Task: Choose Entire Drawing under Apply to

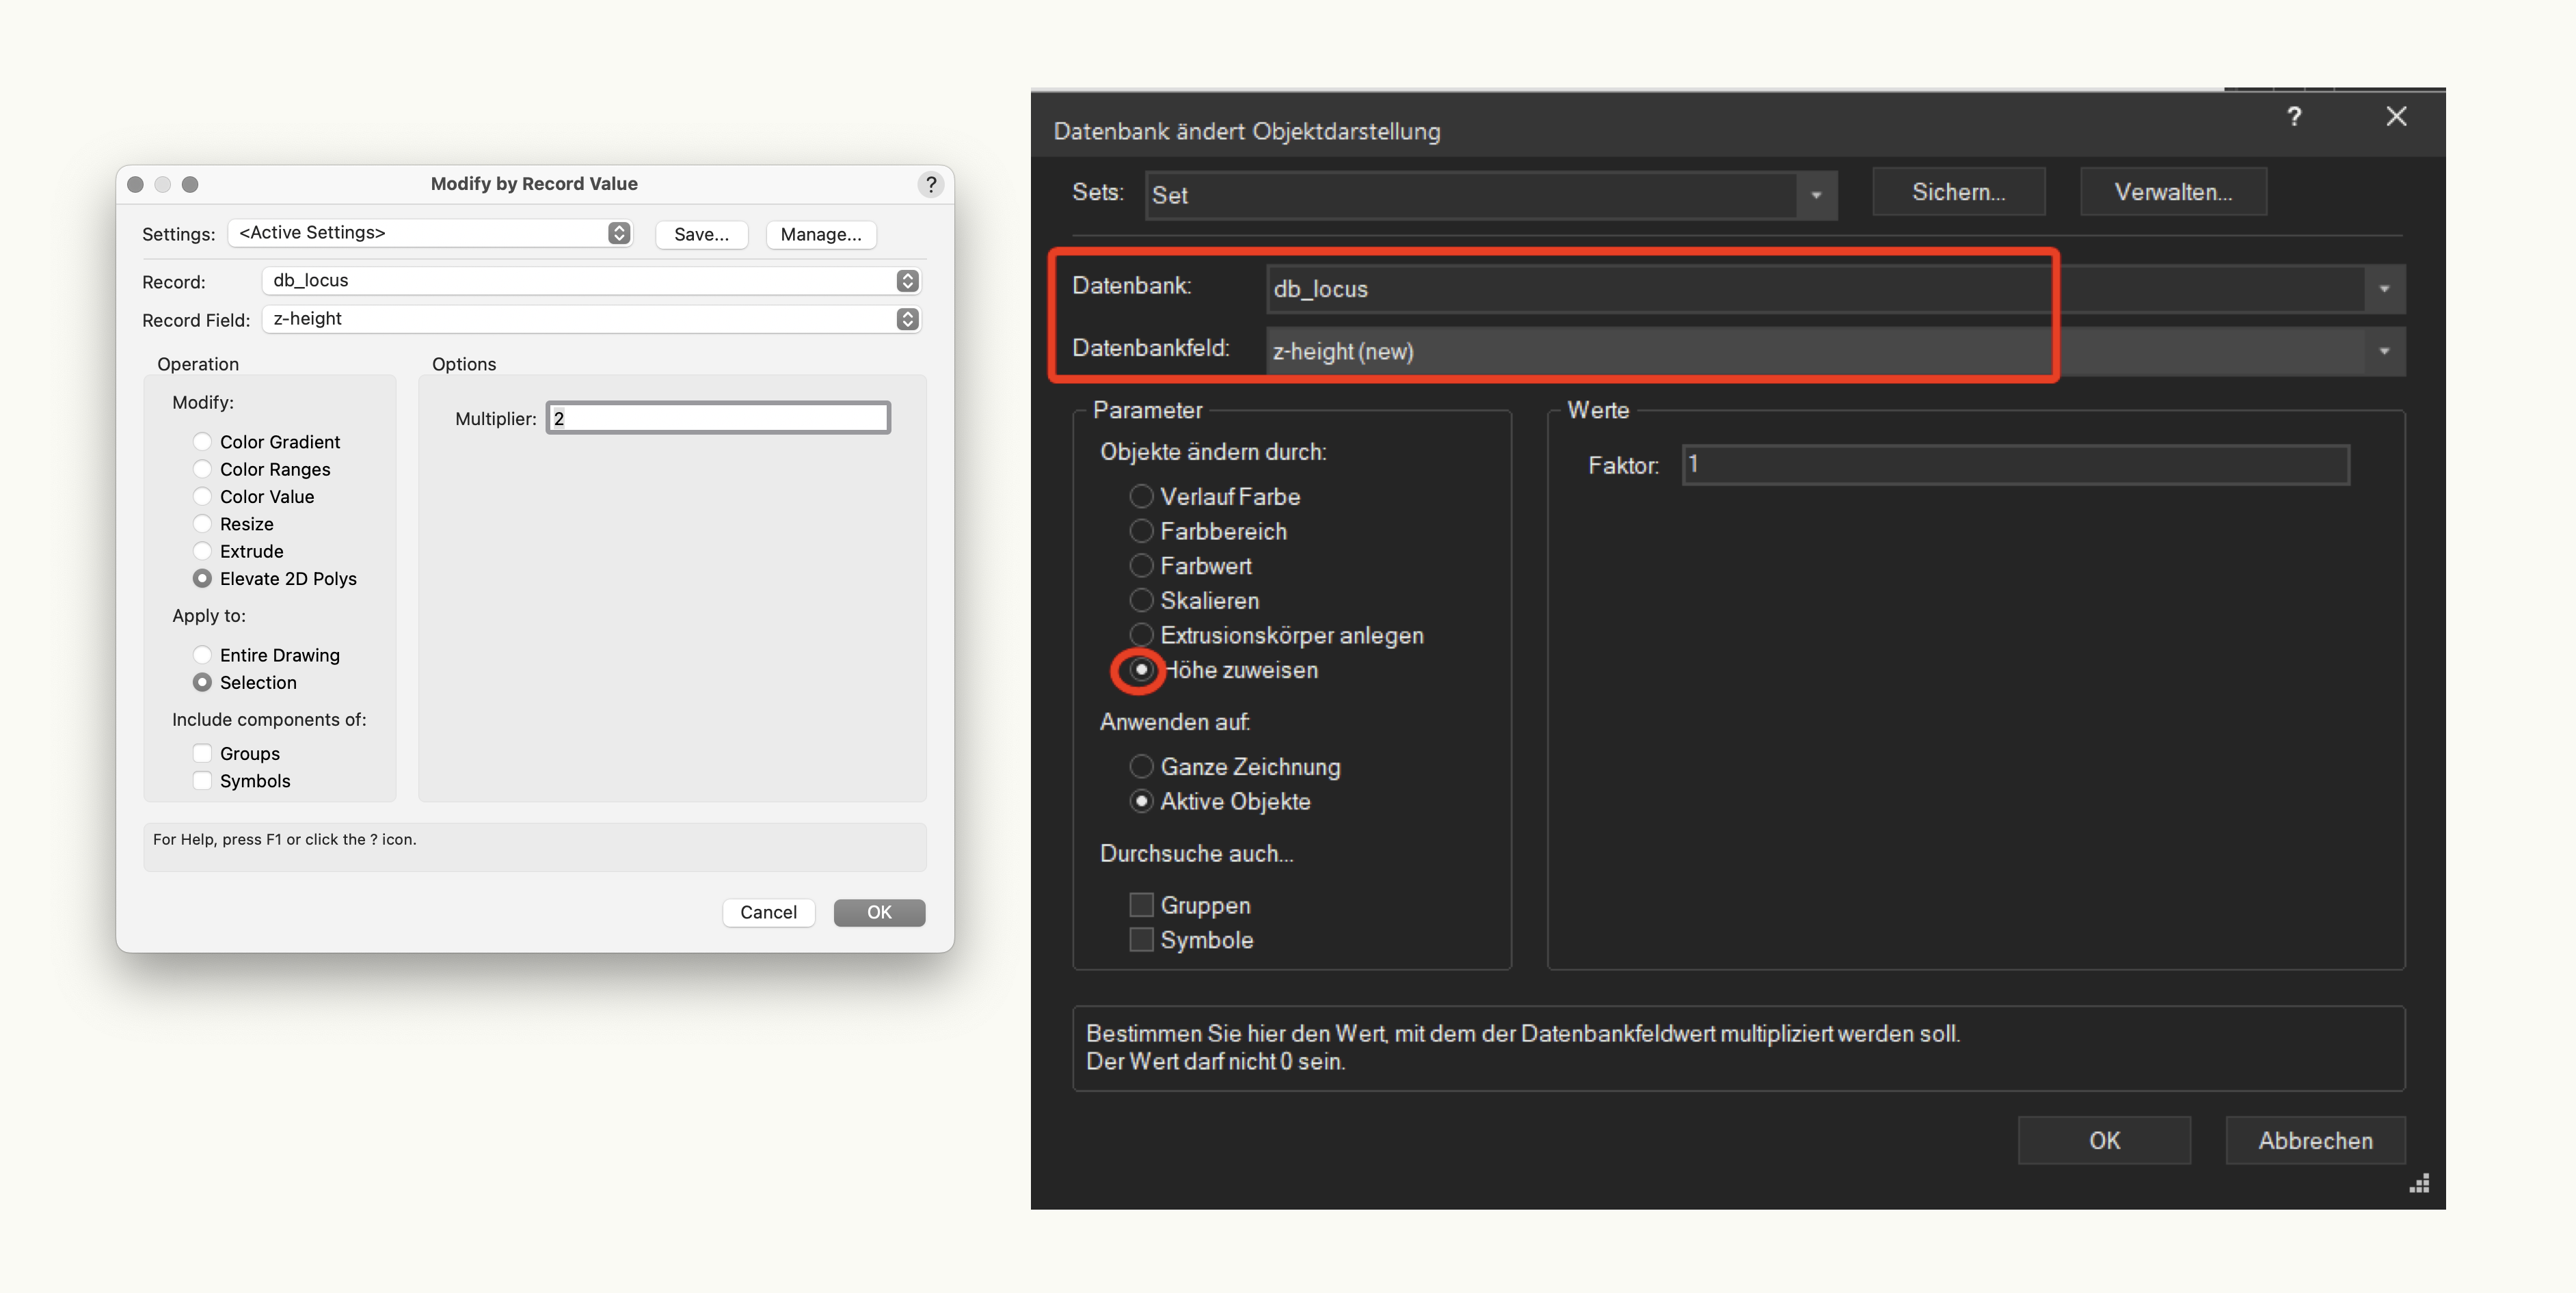Action: click(x=202, y=655)
